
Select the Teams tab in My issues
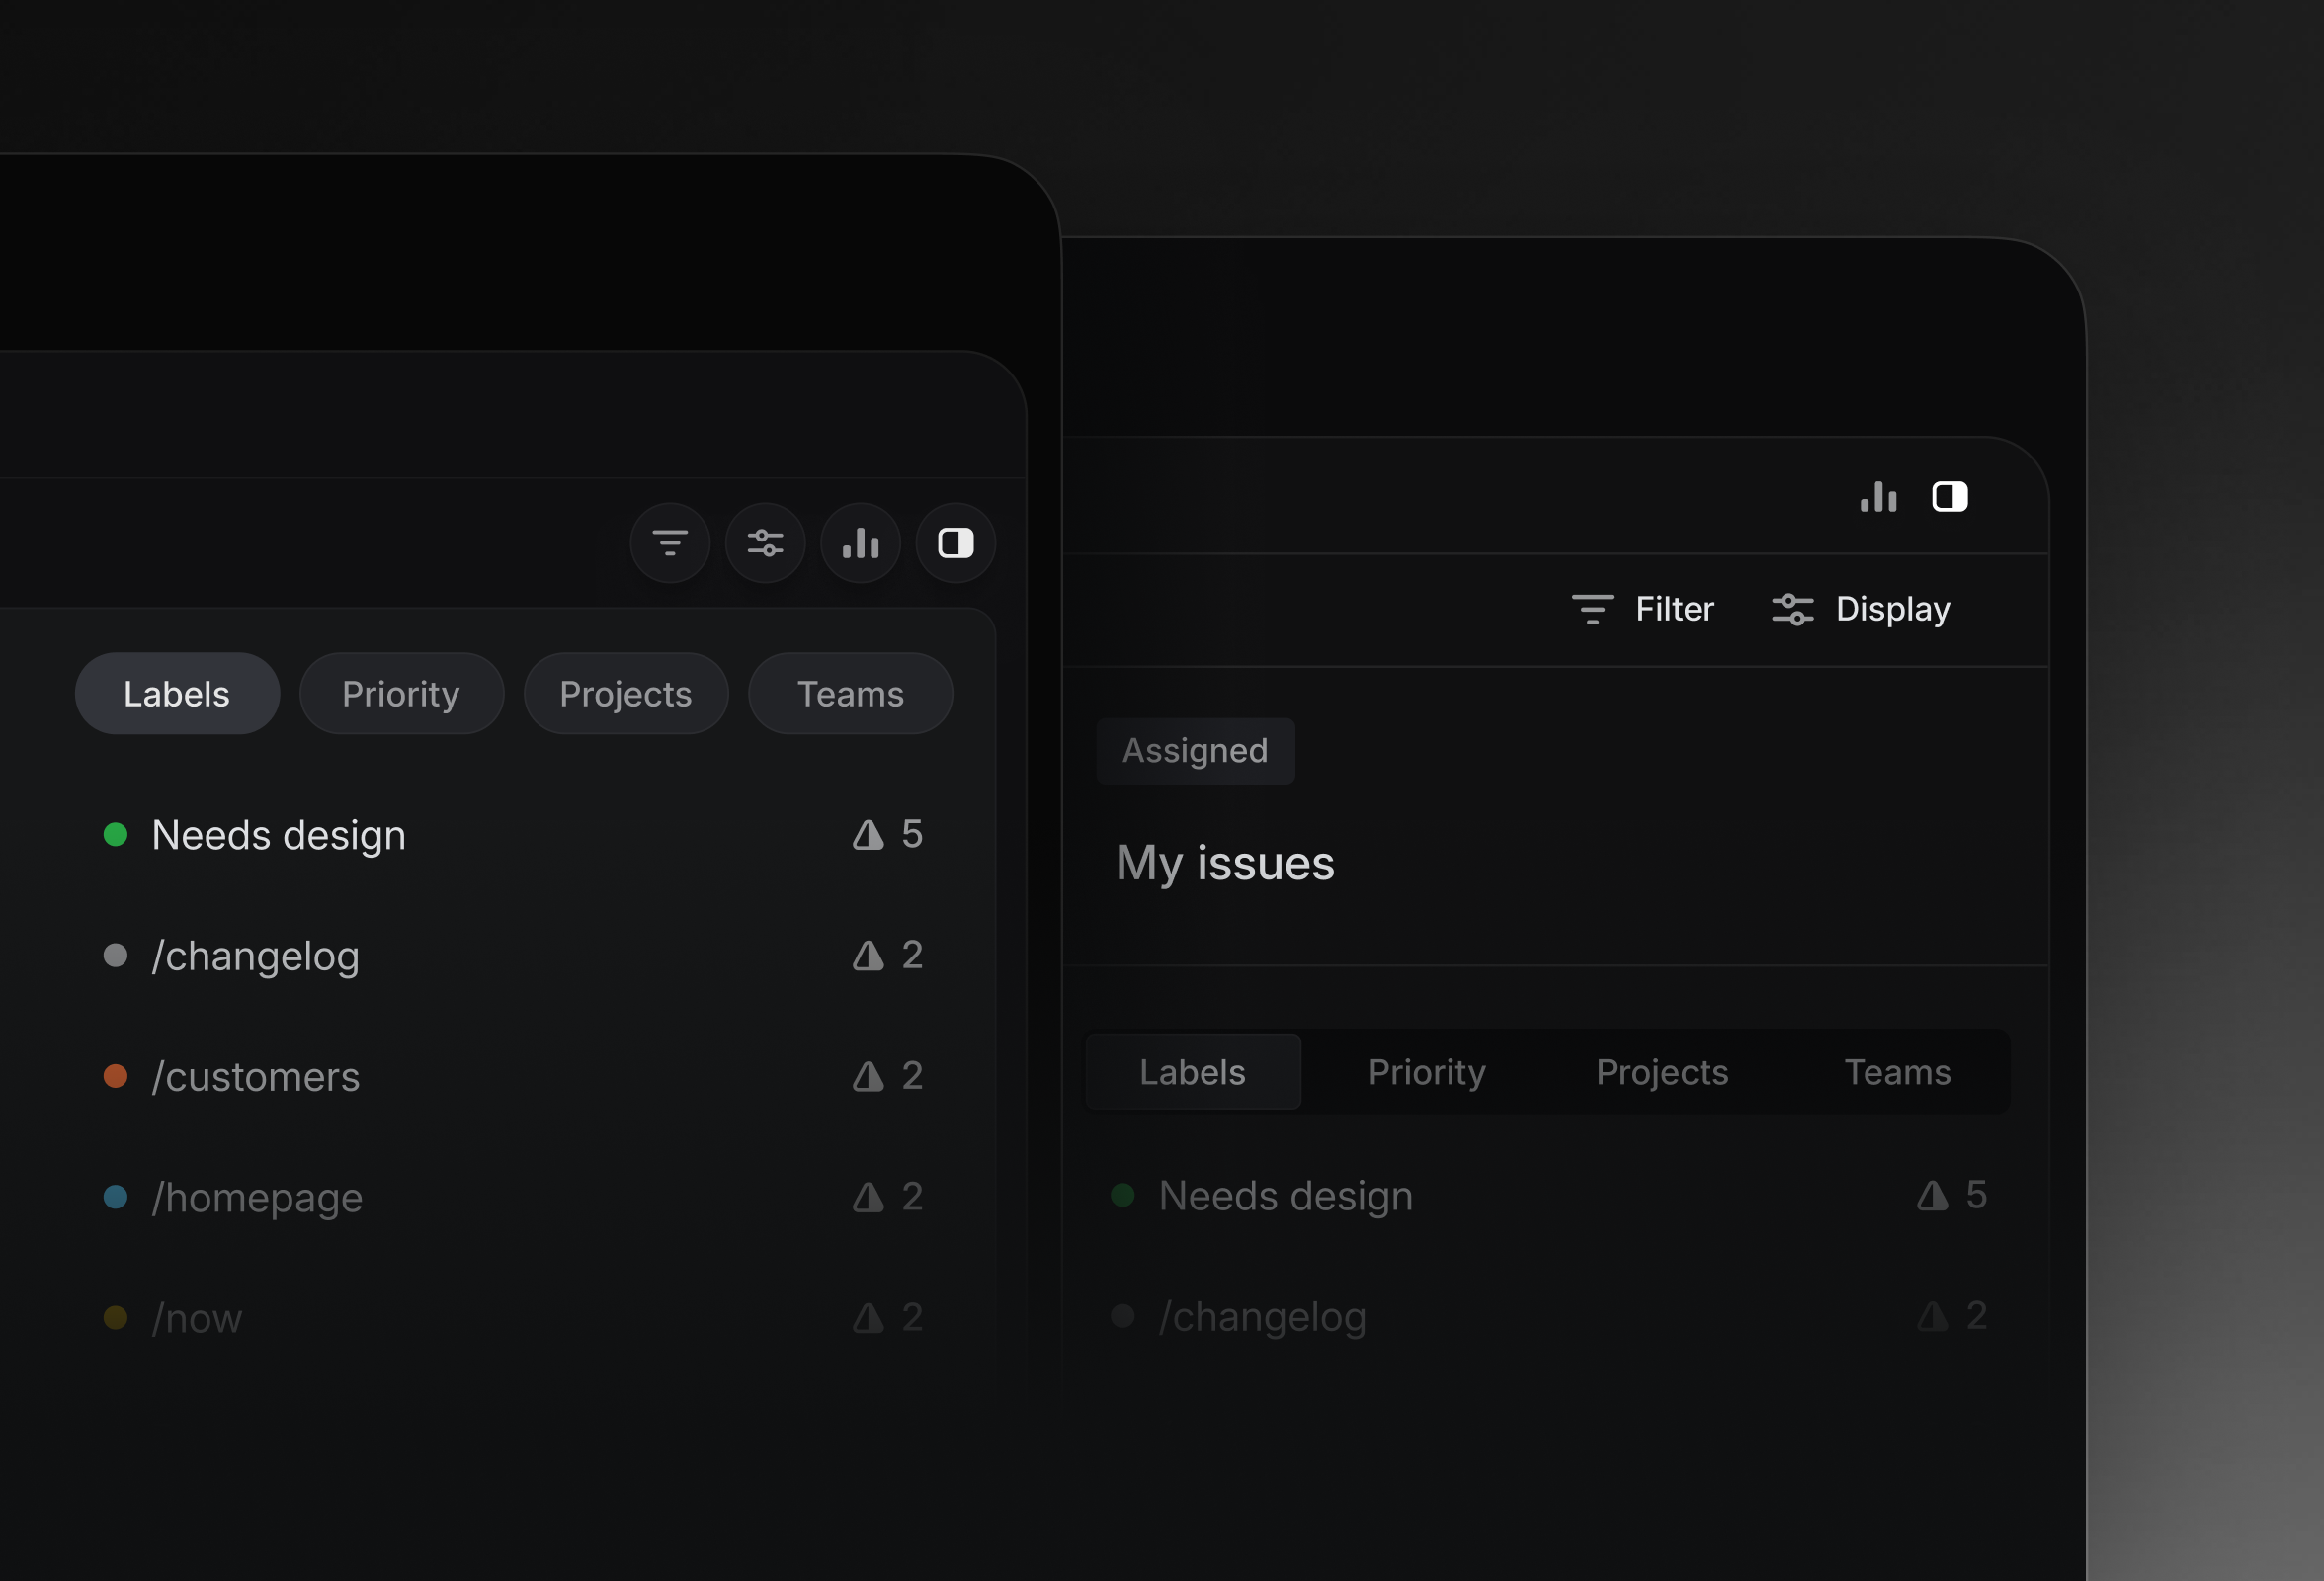pos(1898,1072)
